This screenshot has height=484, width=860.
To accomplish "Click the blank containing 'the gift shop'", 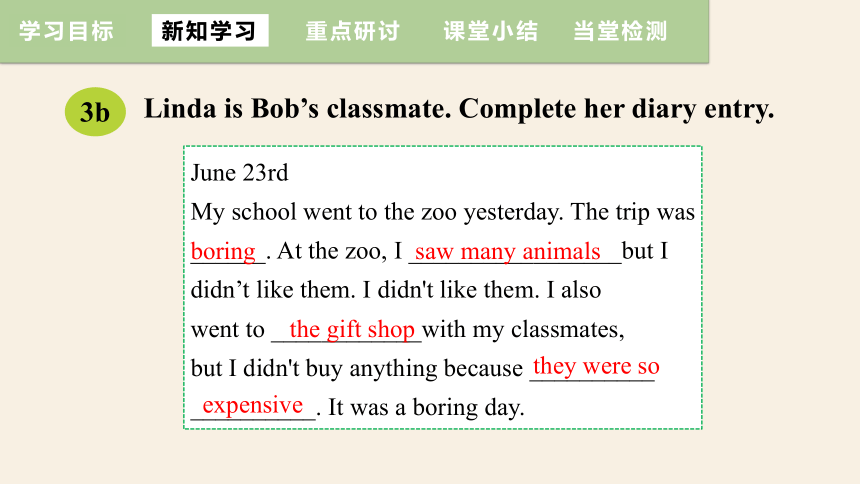I will click(x=347, y=330).
